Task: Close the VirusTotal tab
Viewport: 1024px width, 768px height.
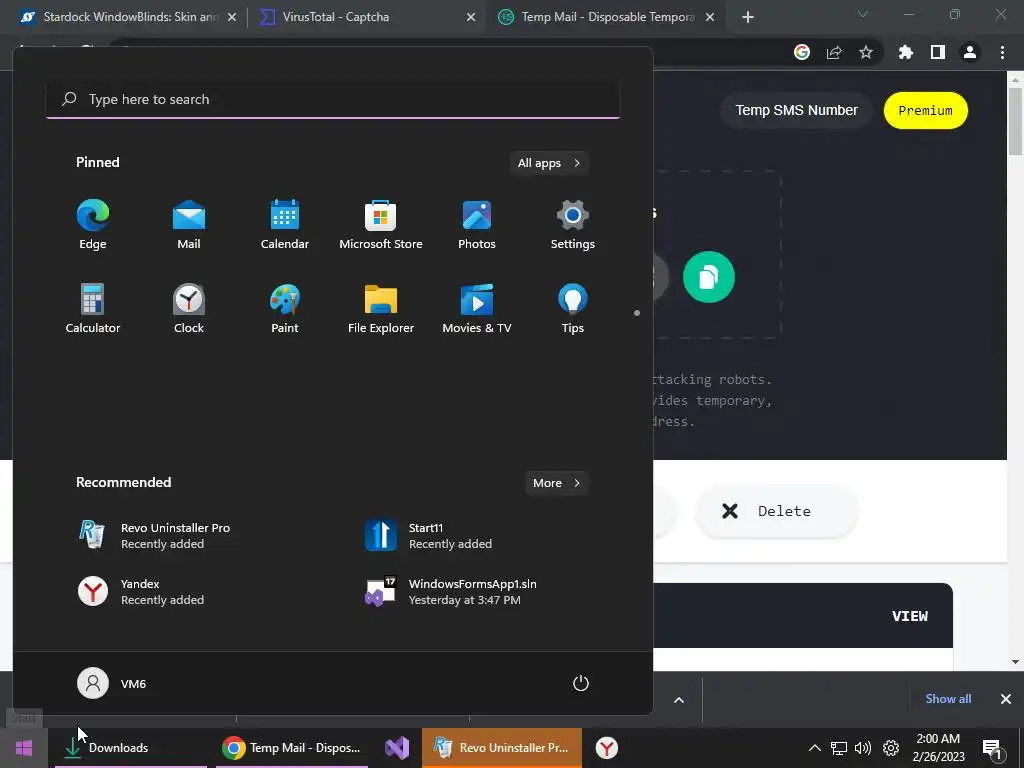Action: (471, 18)
